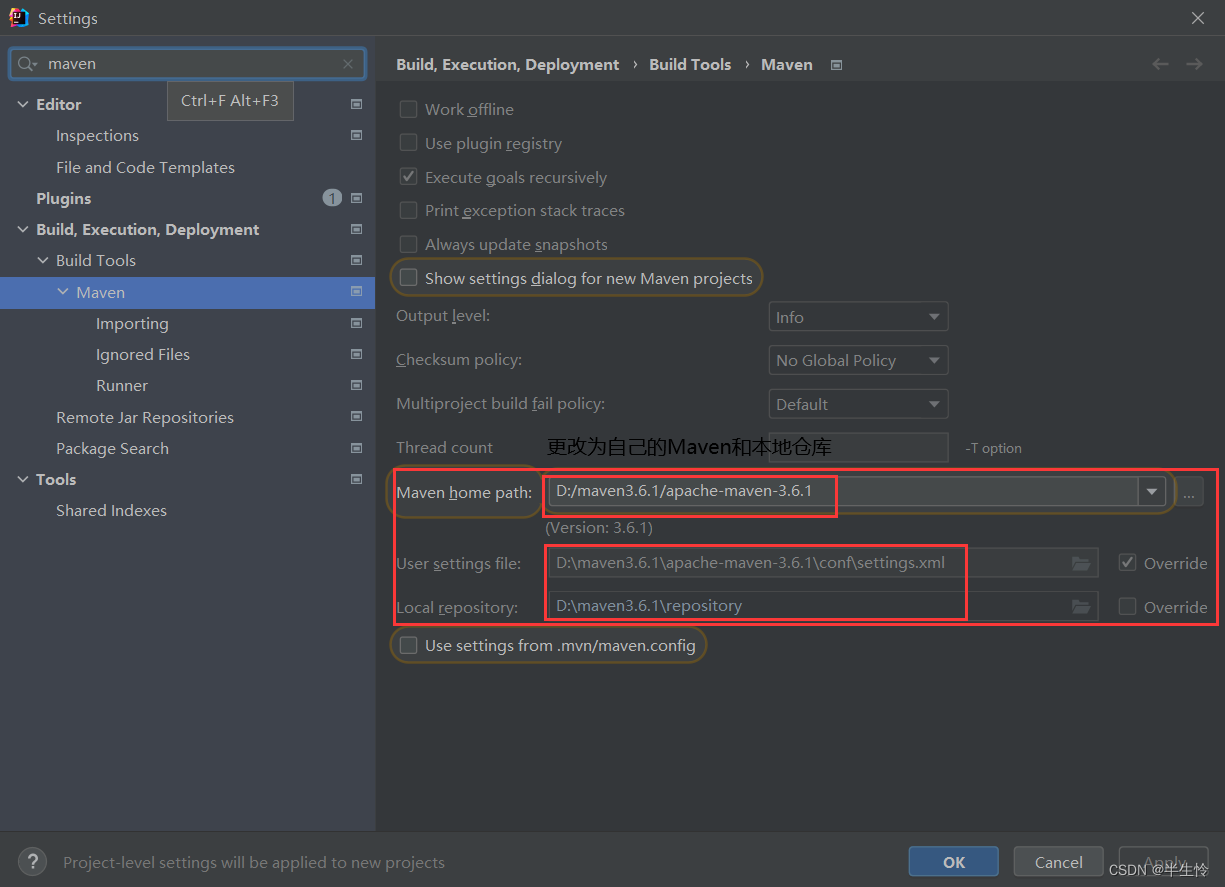This screenshot has height=887, width=1225.
Task: Browse for User settings file with the folder icon
Action: pyautogui.click(x=1081, y=563)
